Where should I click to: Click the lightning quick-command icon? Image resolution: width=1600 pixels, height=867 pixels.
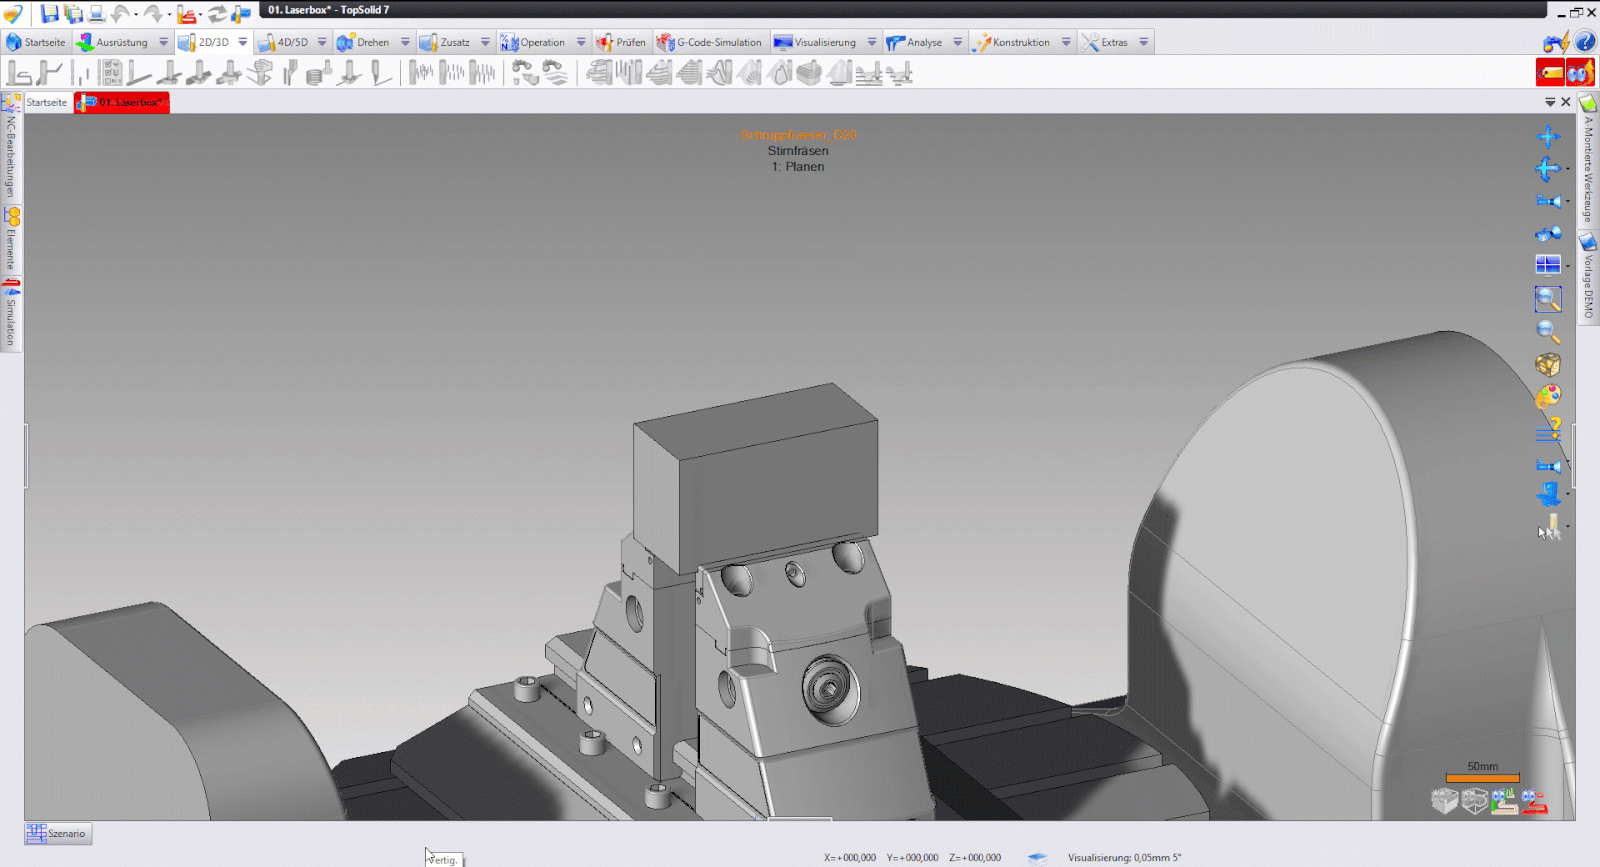tap(1555, 41)
